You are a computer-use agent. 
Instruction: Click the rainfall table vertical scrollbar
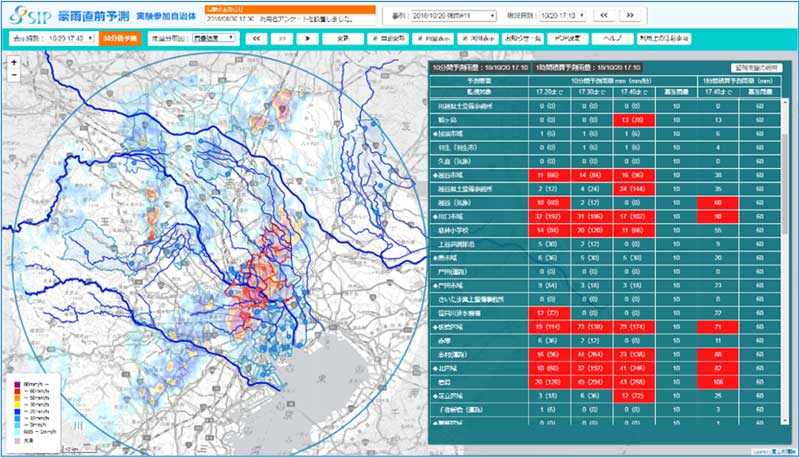pyautogui.click(x=787, y=250)
